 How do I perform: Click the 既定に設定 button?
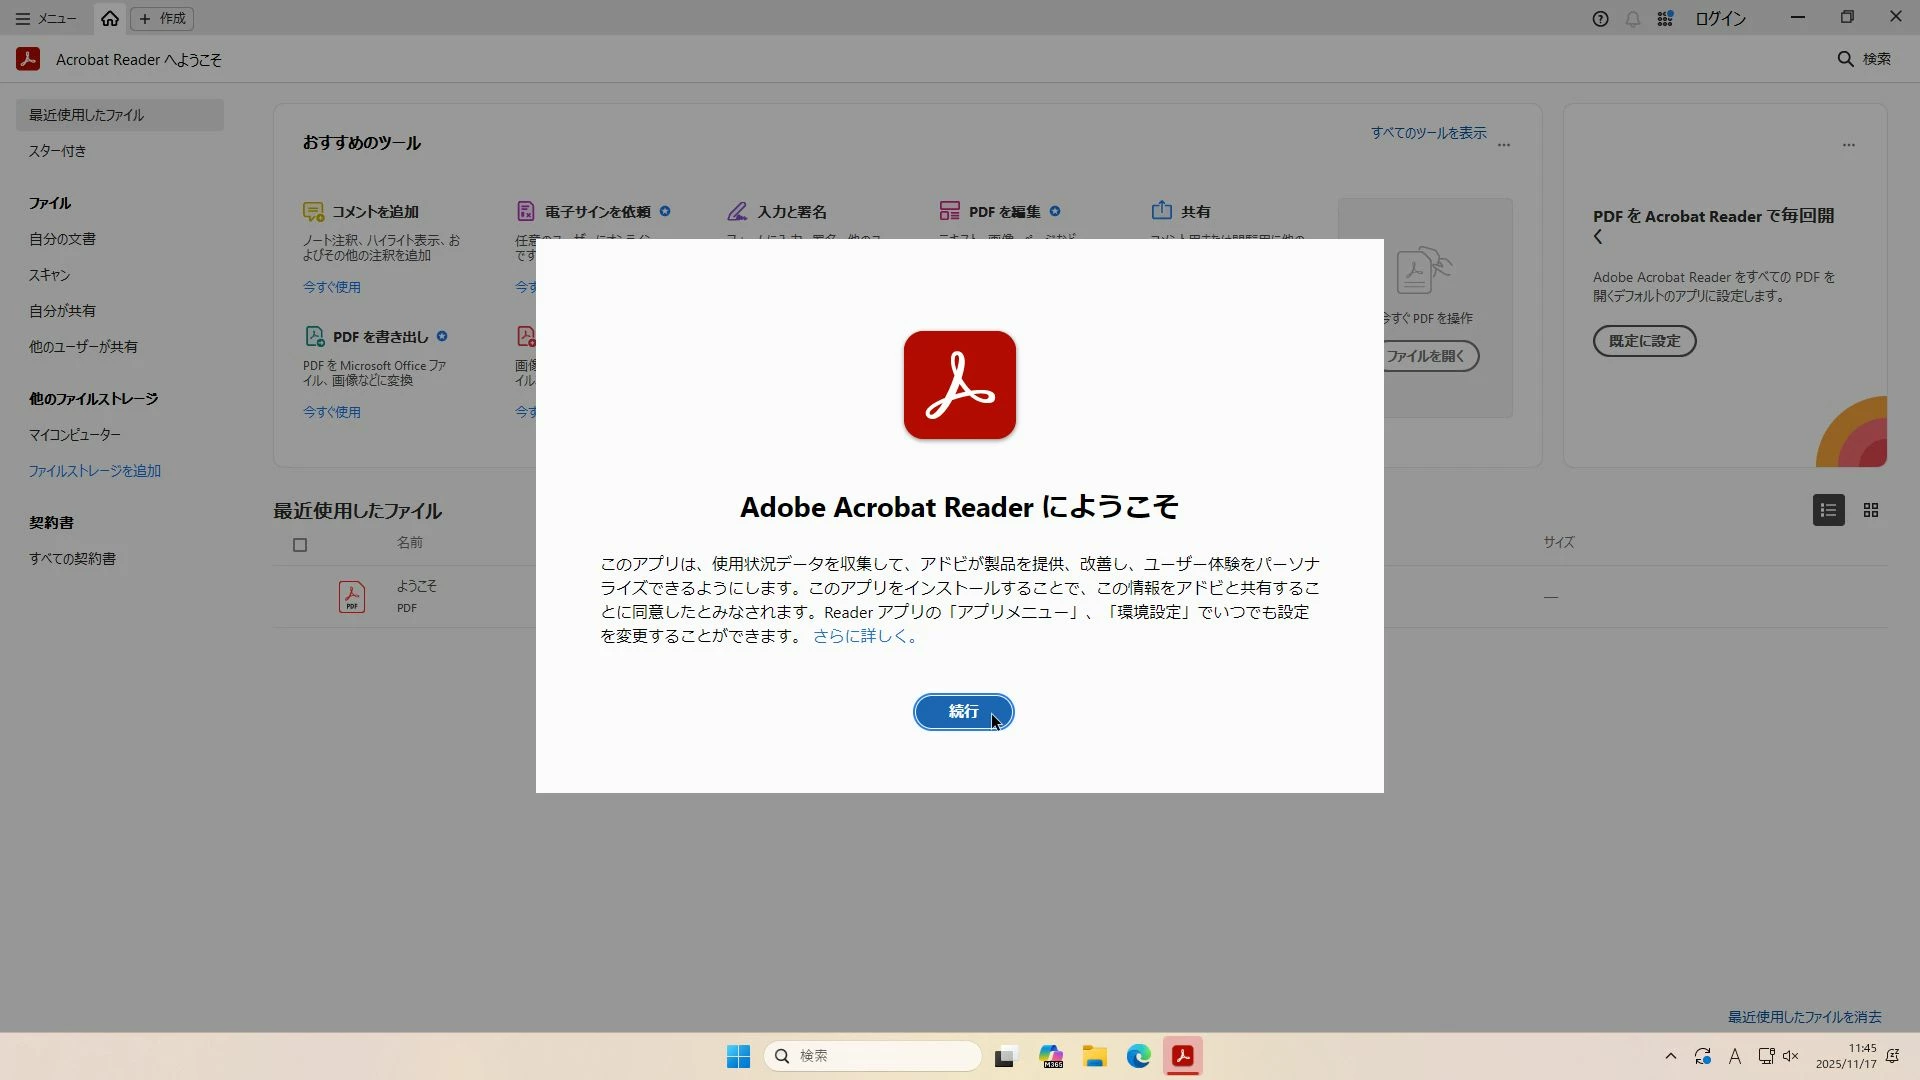1644,341
